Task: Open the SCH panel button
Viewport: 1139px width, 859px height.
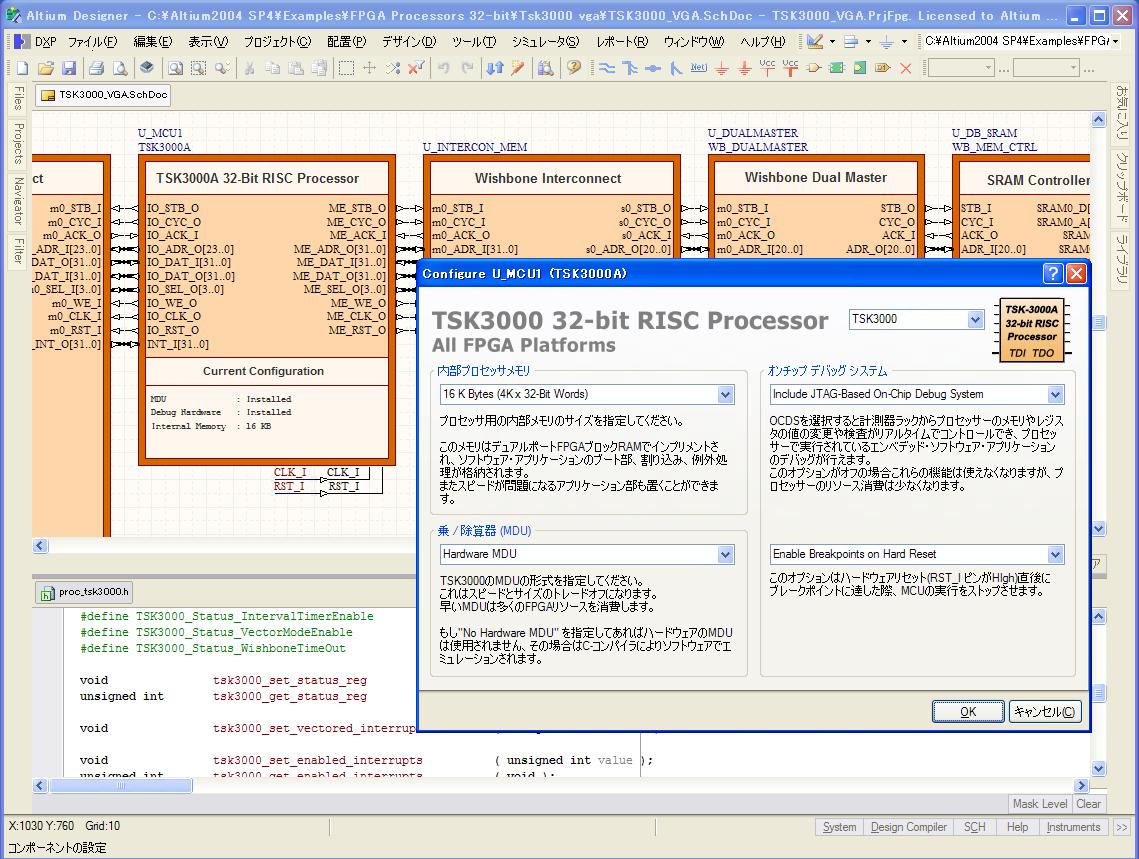Action: [x=974, y=827]
